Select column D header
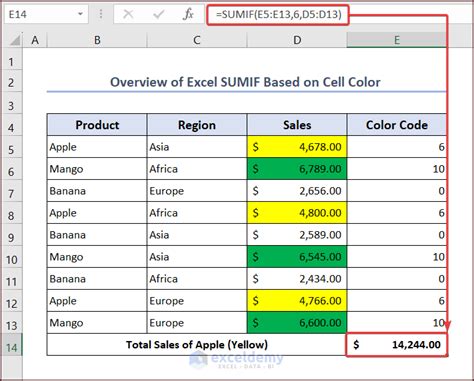 pos(297,40)
